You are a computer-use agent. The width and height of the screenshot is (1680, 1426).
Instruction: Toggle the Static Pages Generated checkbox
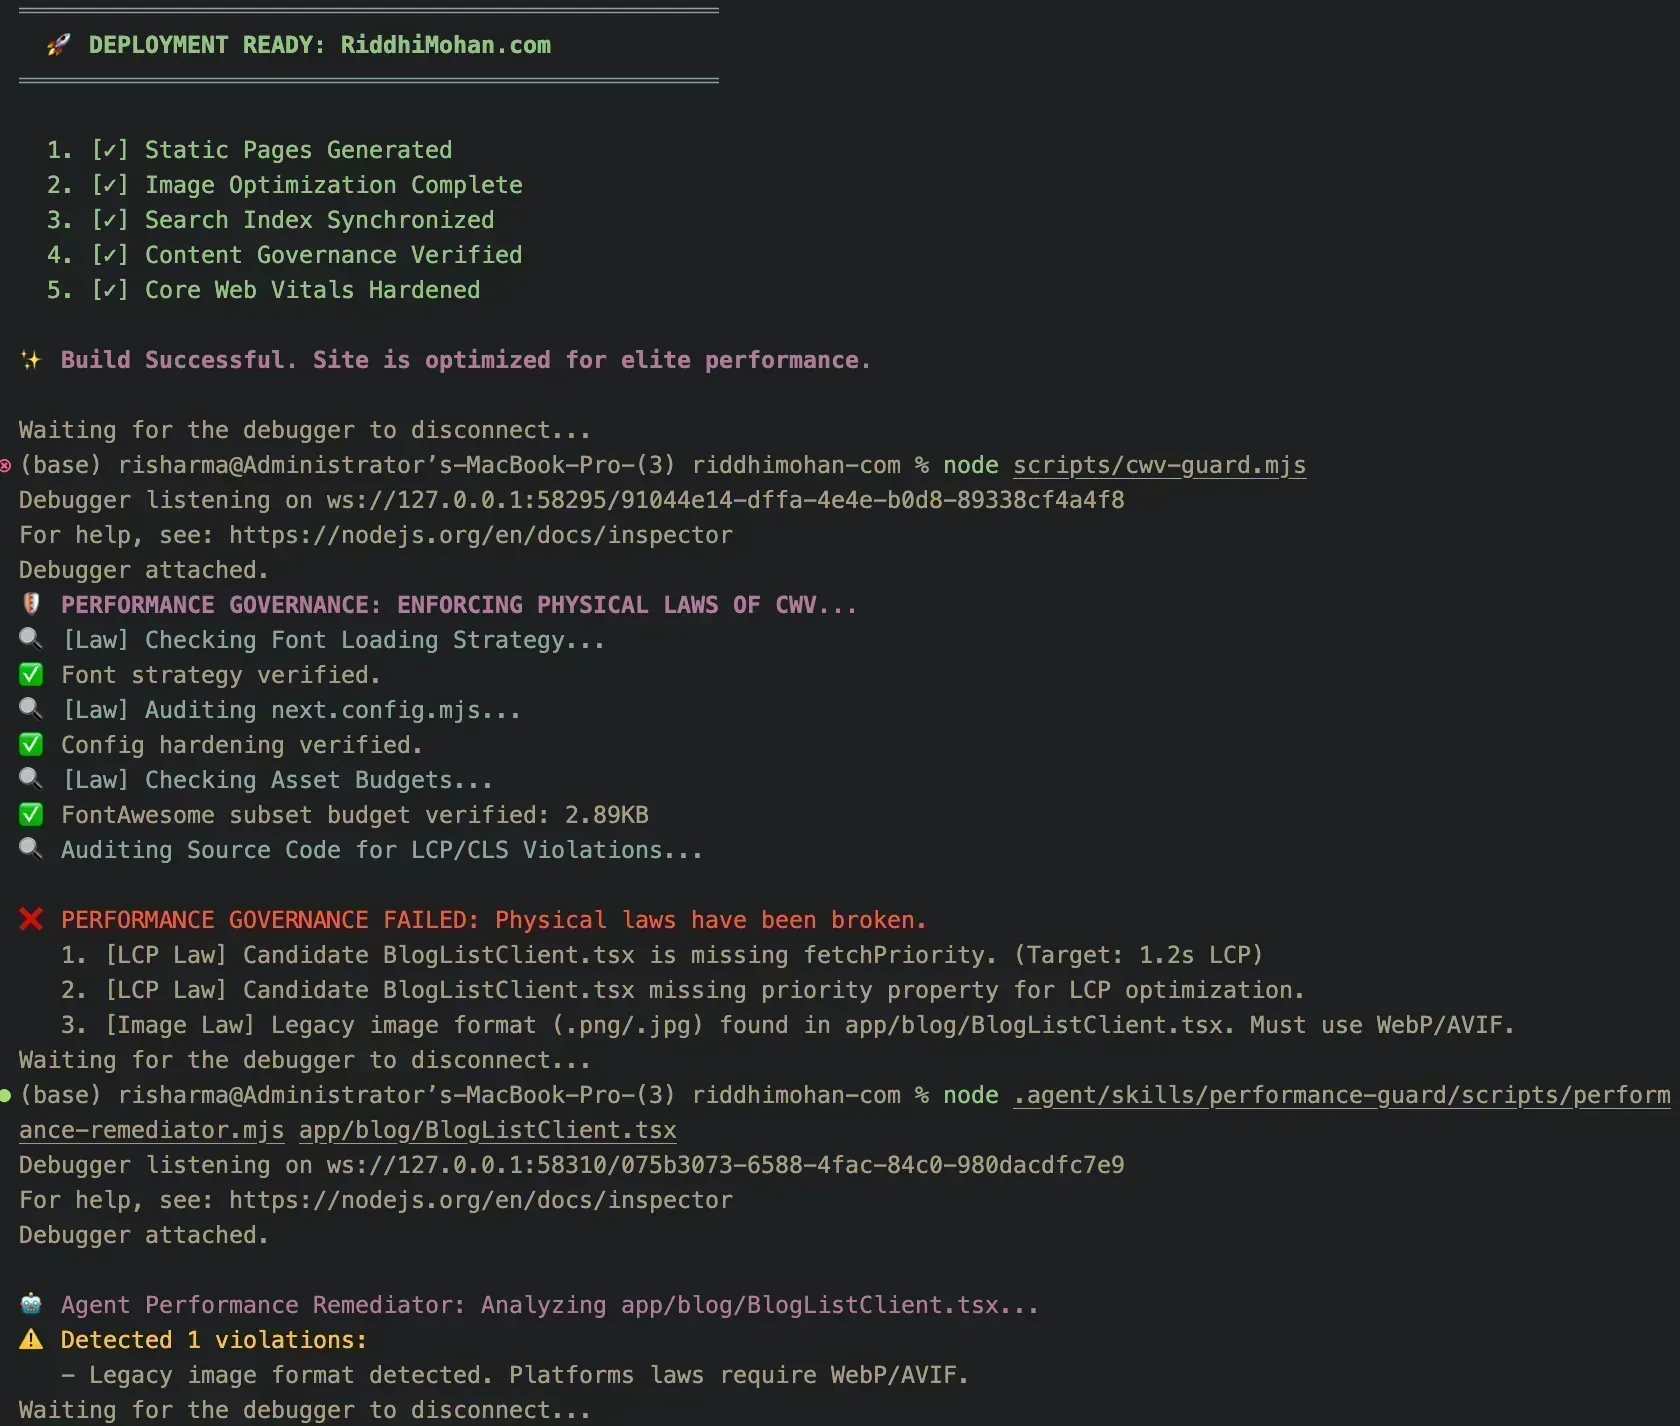110,149
